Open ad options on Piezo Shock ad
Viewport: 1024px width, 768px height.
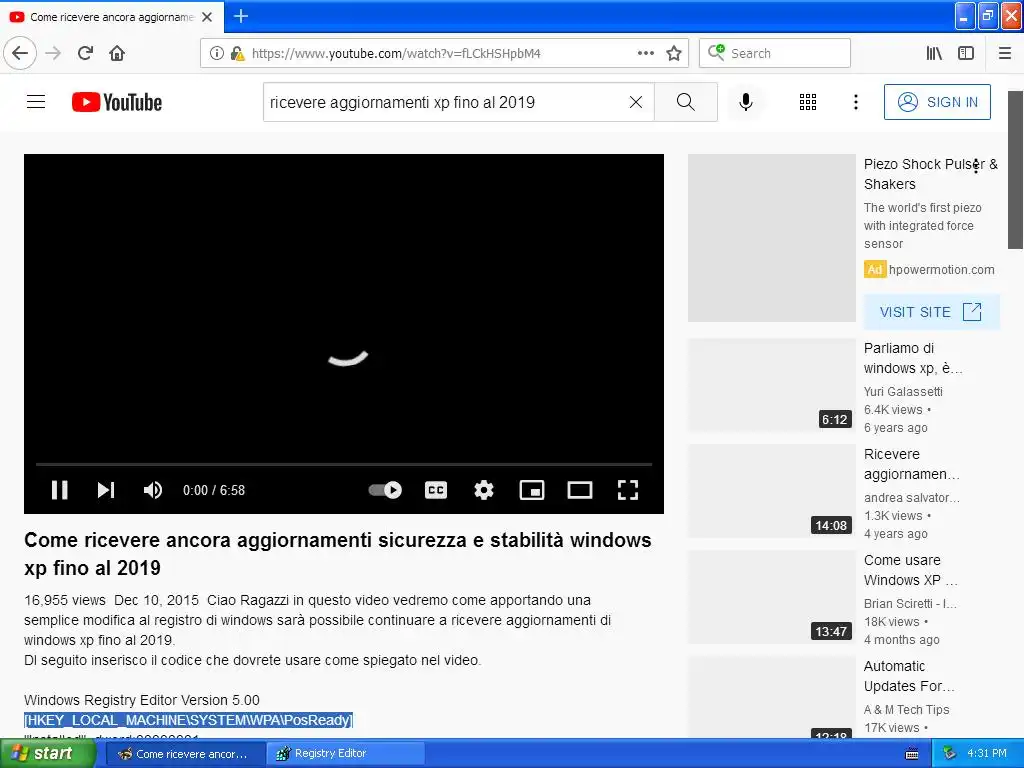point(976,165)
